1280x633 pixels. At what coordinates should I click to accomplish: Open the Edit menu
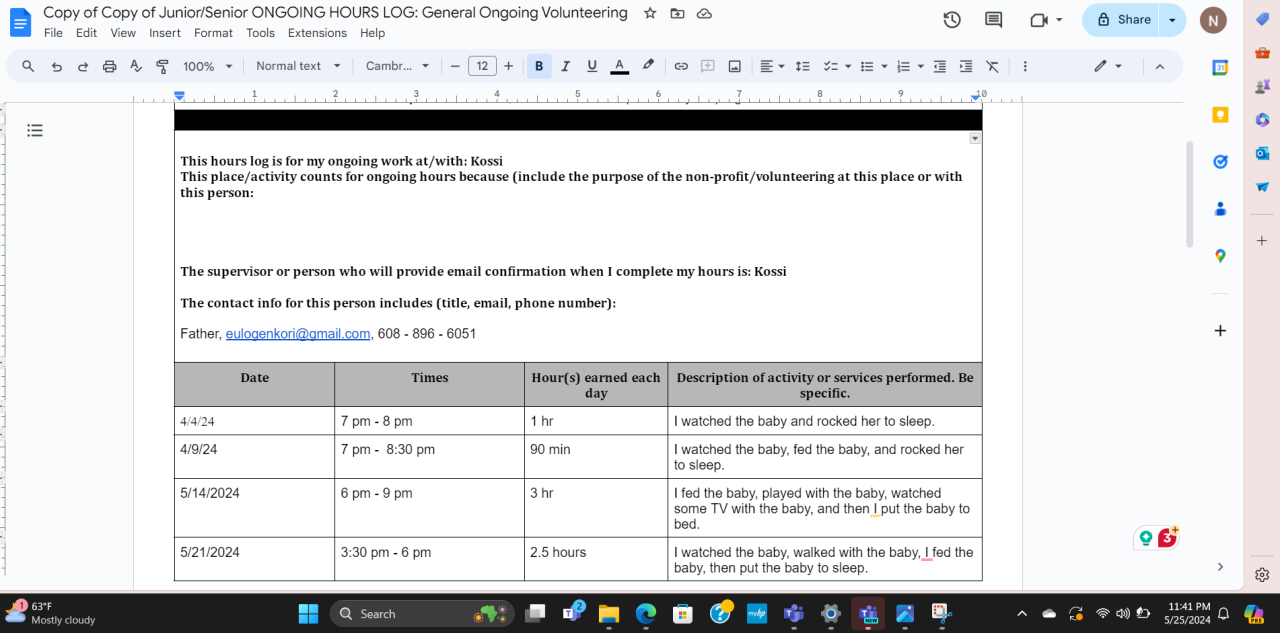tap(86, 33)
